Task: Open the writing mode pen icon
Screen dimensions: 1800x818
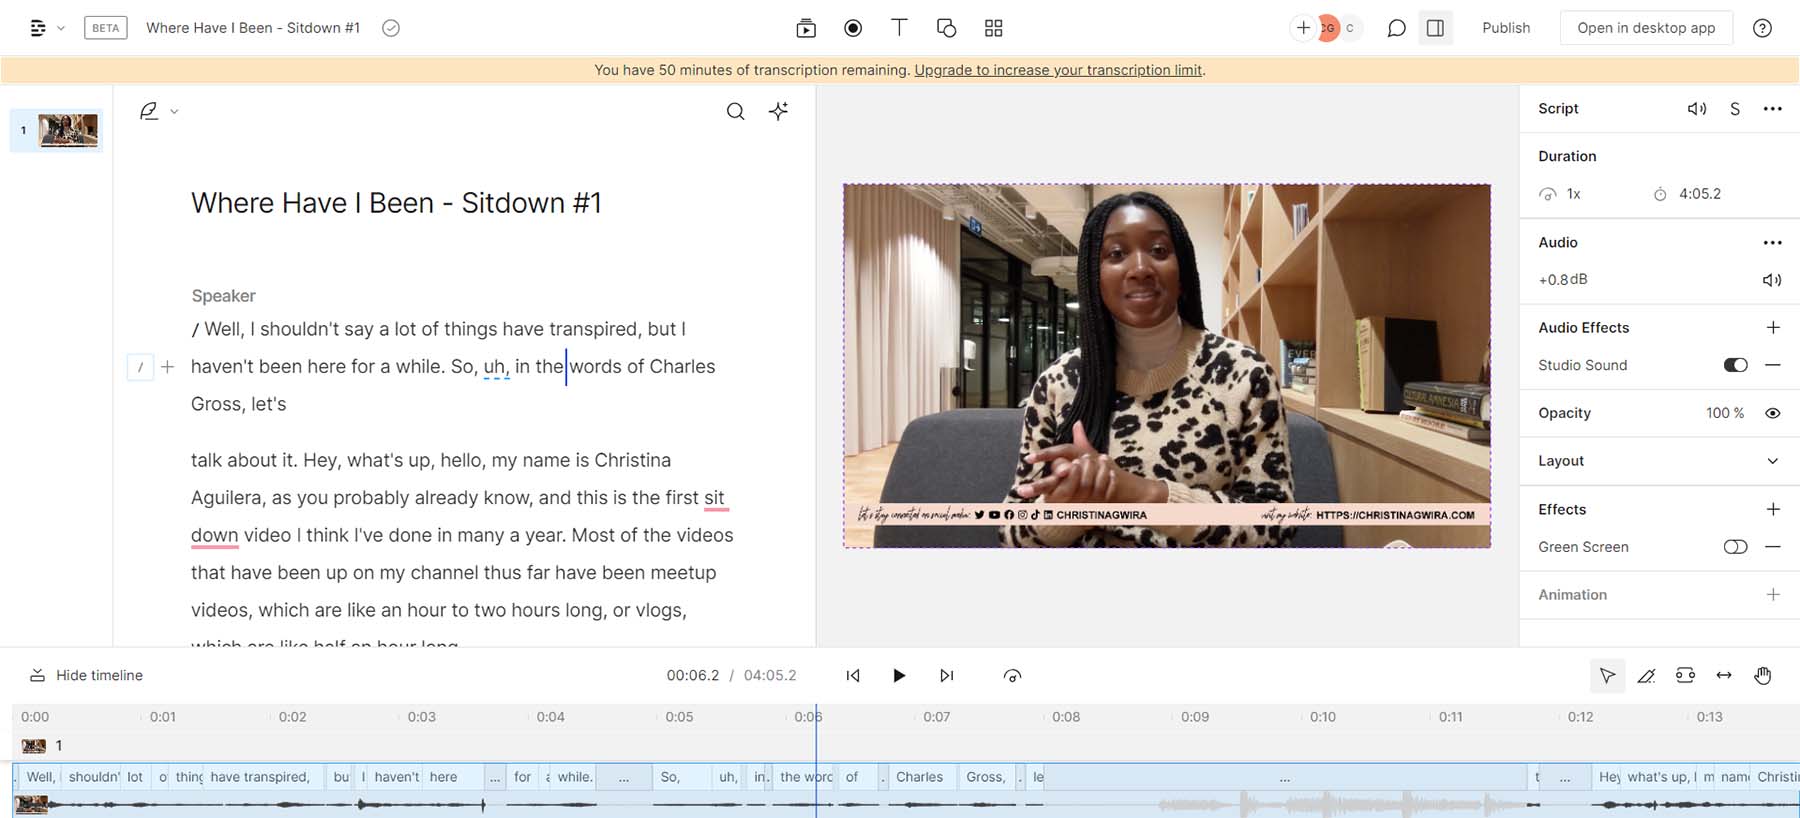Action: pos(149,111)
